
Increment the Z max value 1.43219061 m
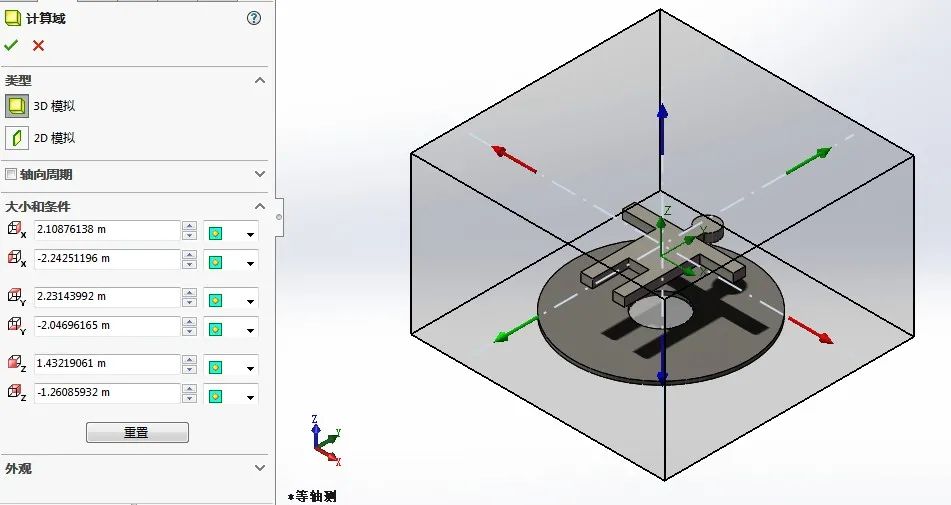(189, 359)
